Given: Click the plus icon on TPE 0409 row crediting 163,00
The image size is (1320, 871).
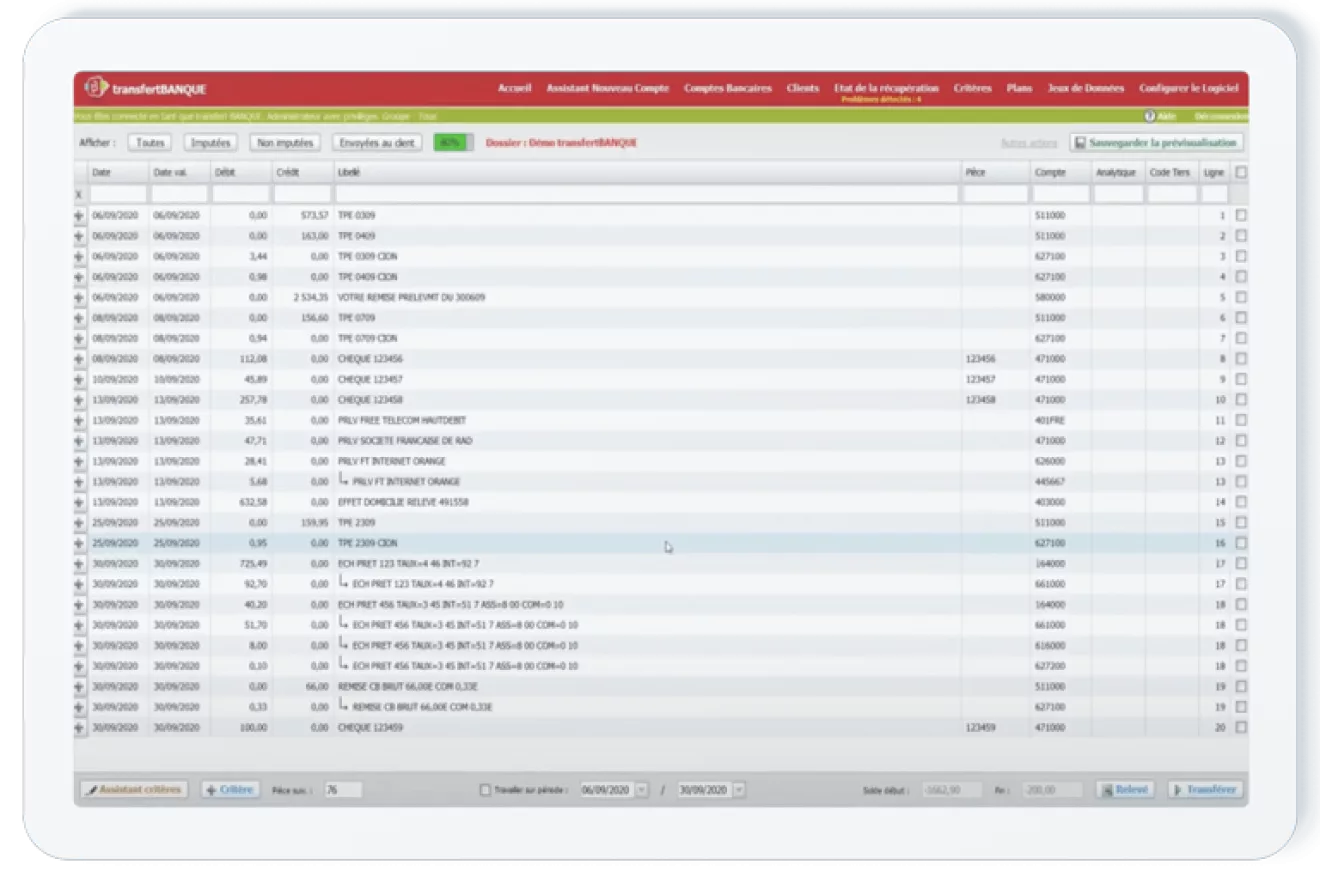Looking at the screenshot, I should click(x=79, y=236).
